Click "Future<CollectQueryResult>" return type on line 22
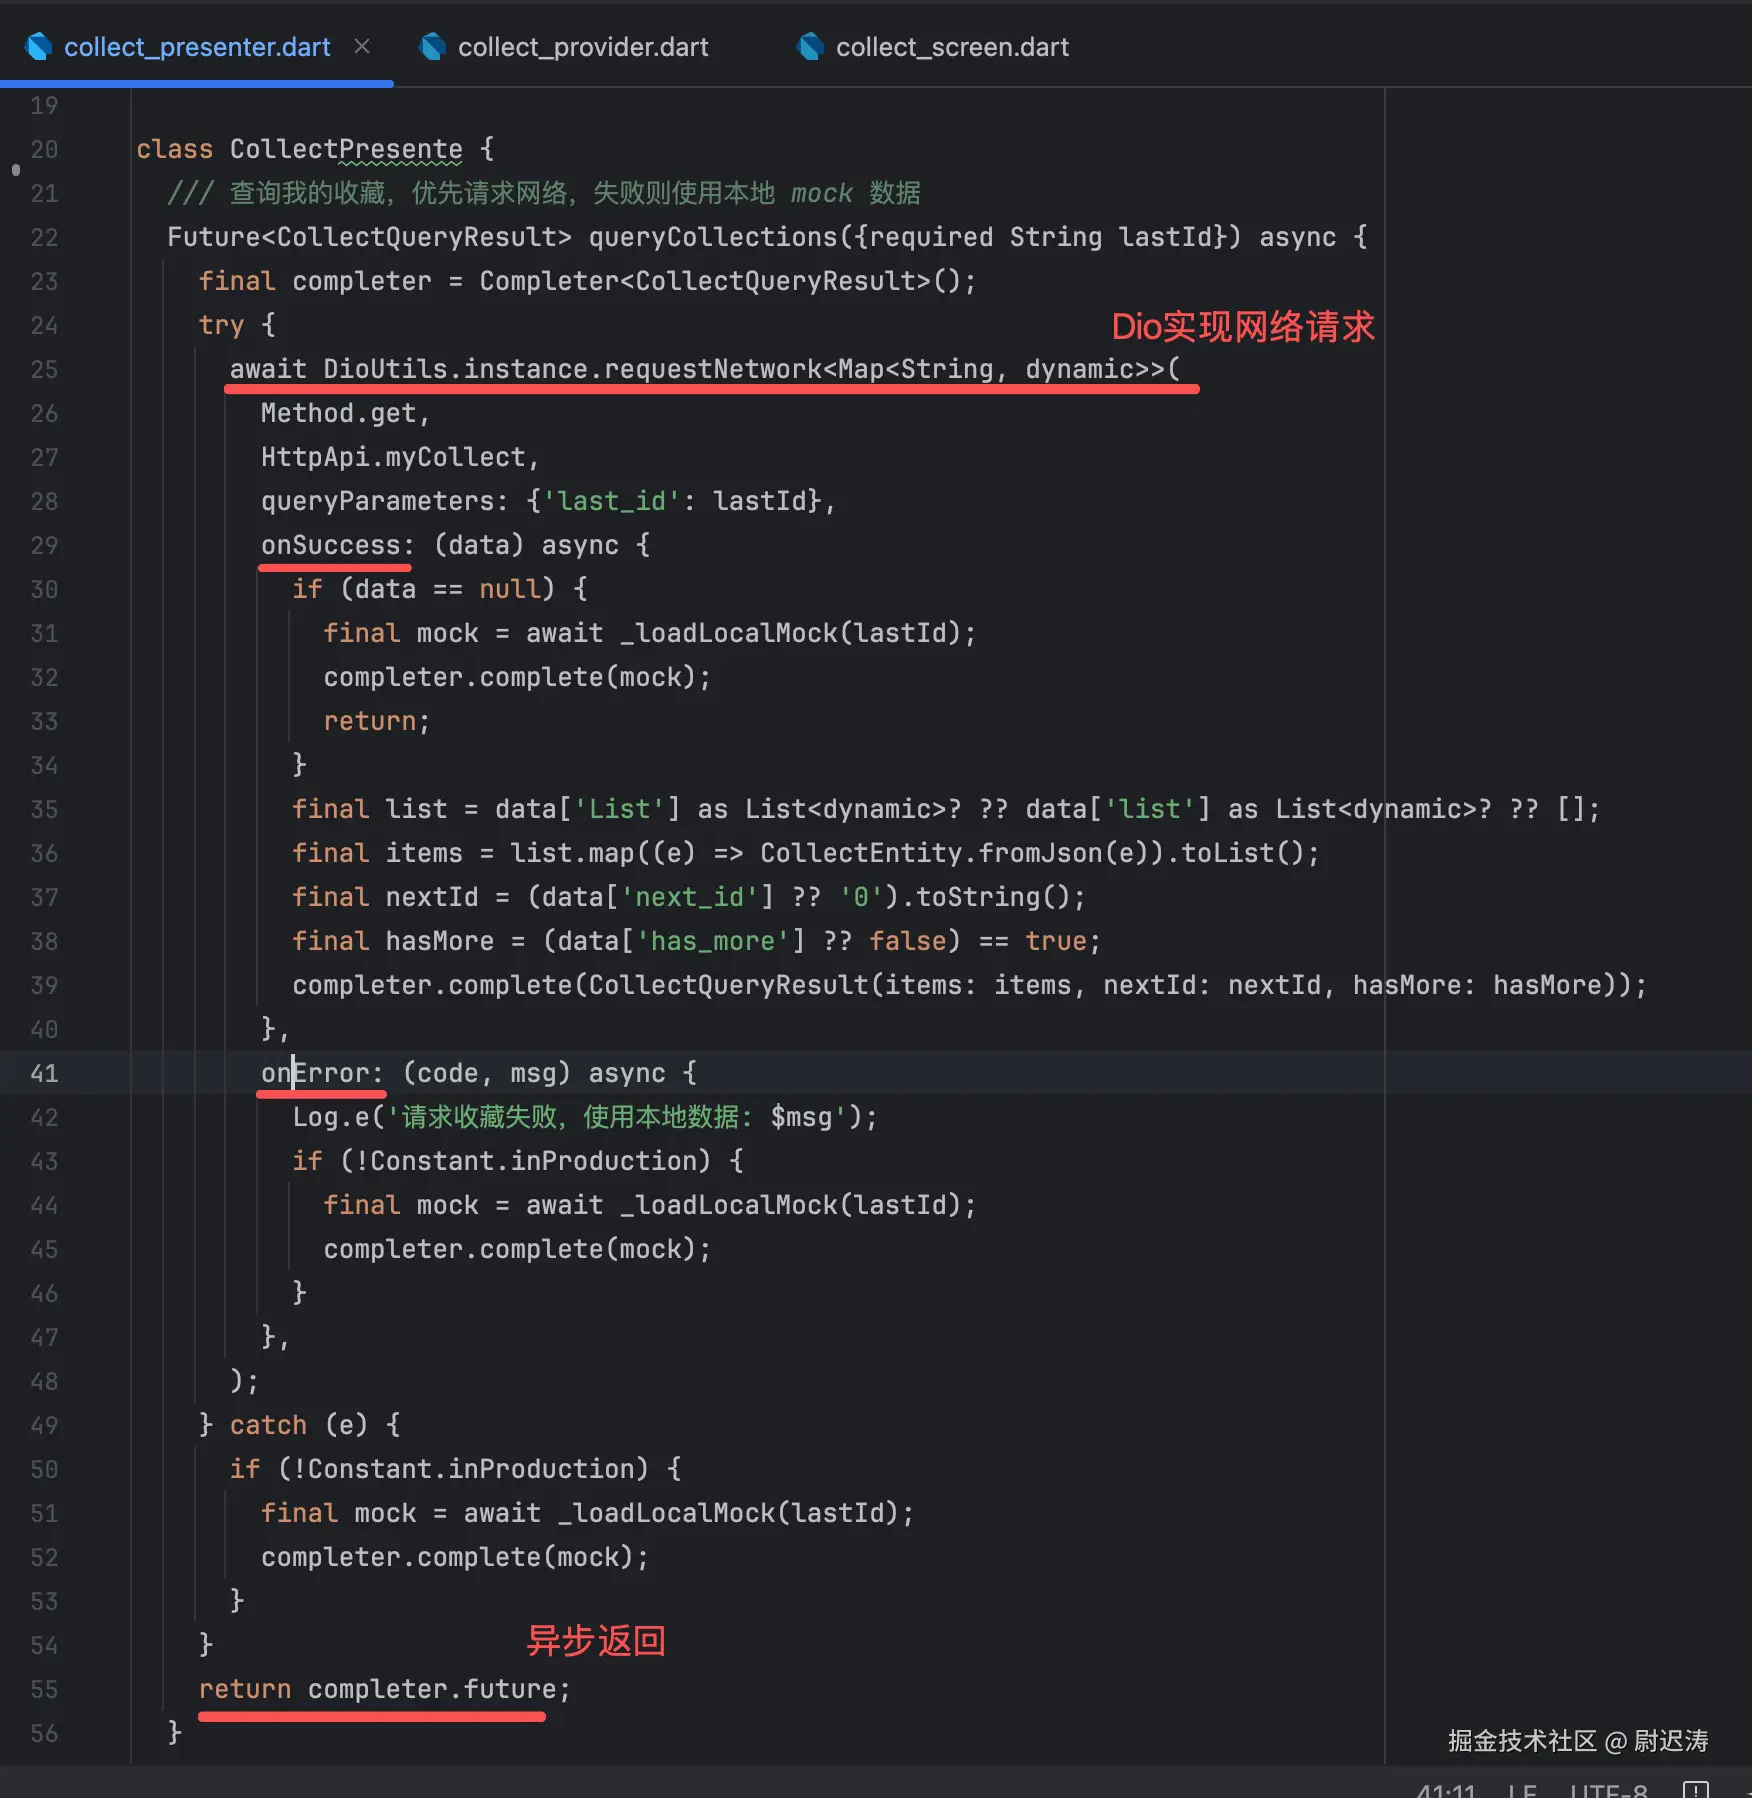This screenshot has width=1752, height=1798. pos(370,238)
